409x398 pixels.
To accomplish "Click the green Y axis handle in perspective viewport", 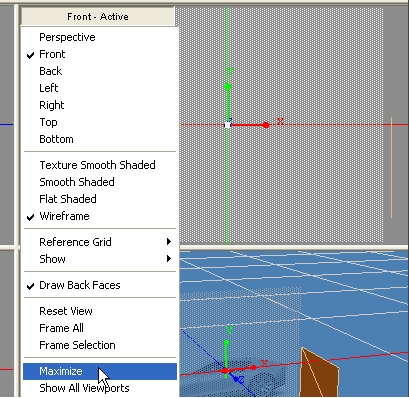I will 226,342.
